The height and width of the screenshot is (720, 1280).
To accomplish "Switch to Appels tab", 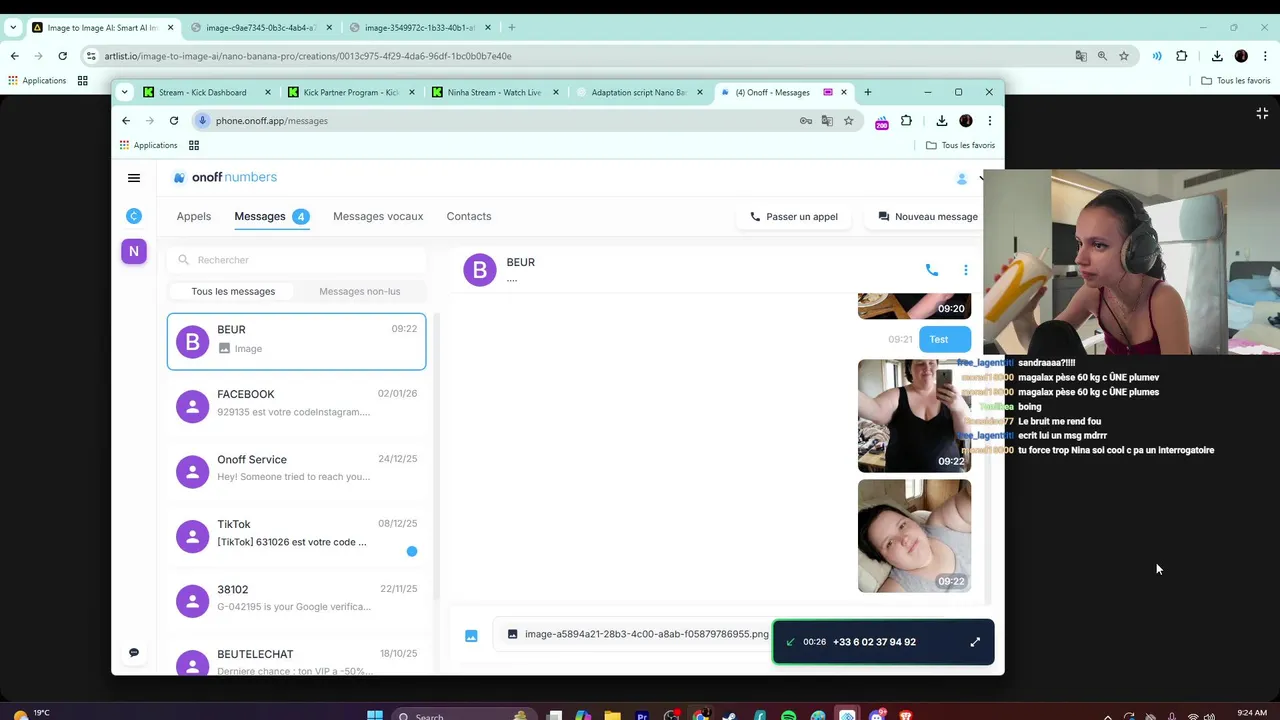I will coord(194,216).
